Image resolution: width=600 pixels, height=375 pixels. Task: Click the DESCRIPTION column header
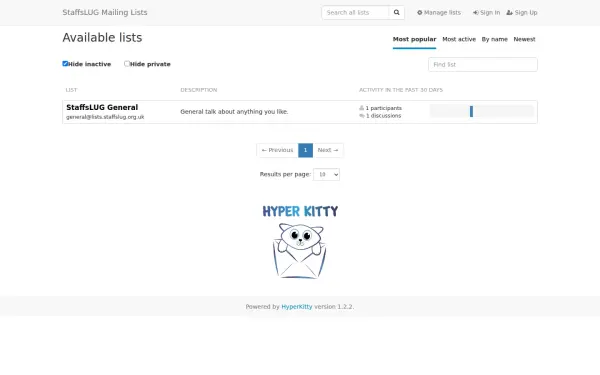pyautogui.click(x=199, y=90)
